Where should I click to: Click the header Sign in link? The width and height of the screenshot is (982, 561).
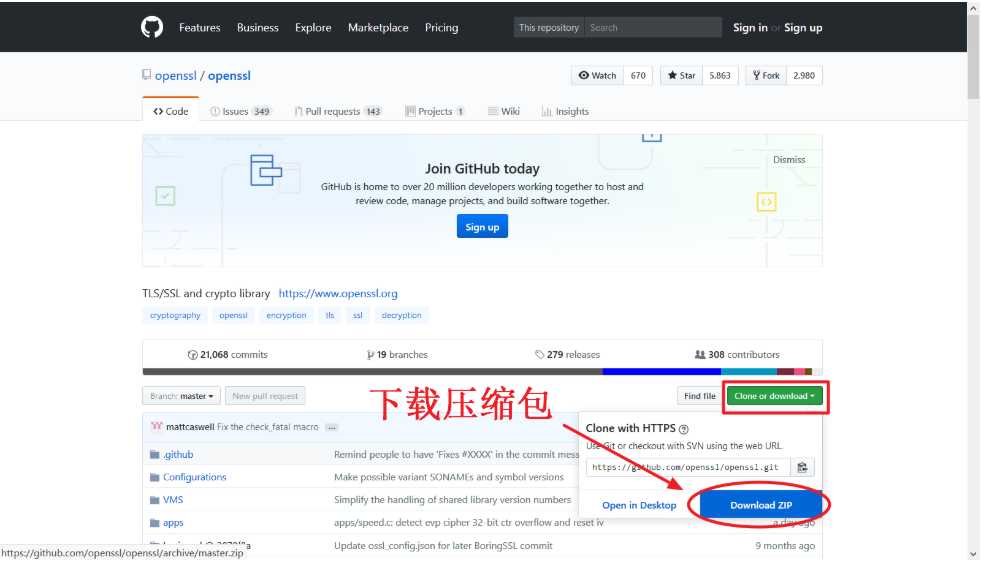tap(750, 28)
